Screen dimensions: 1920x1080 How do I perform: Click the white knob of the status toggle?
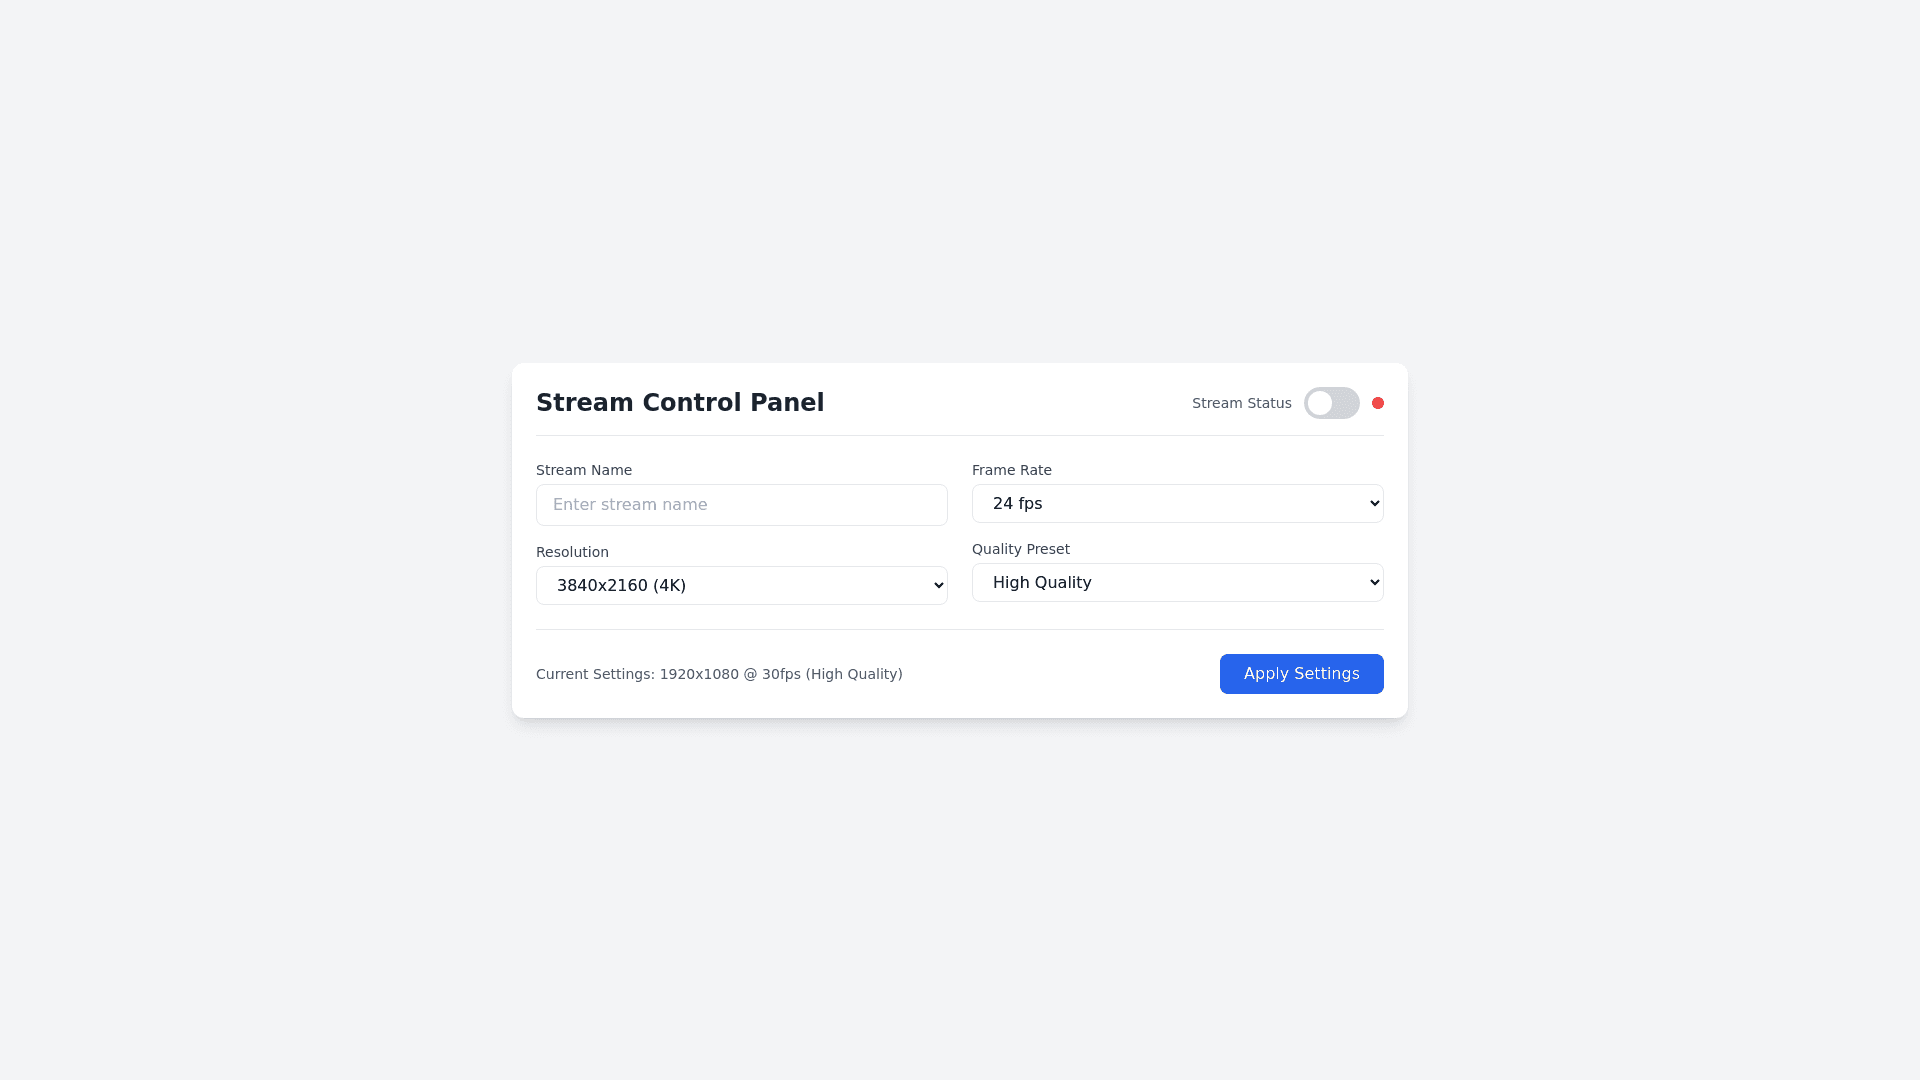(1320, 403)
